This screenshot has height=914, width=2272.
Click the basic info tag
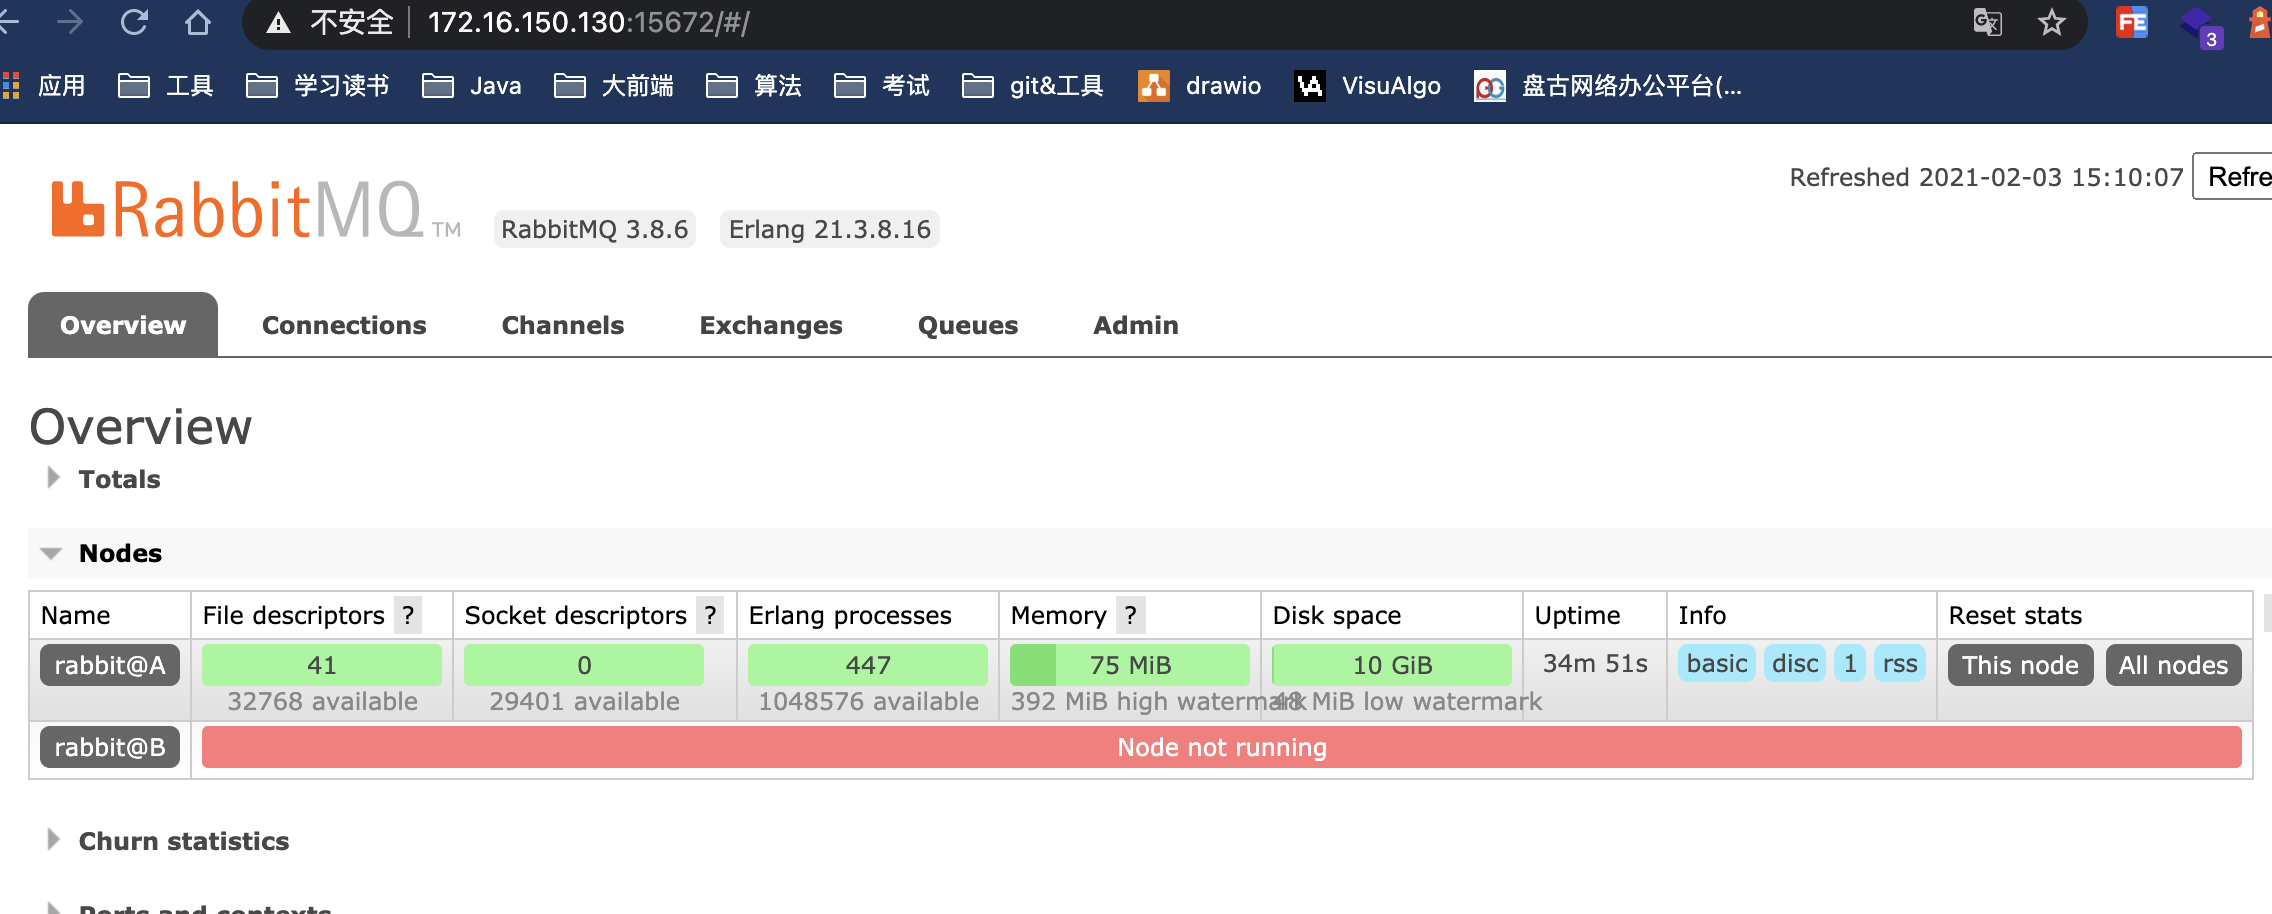click(1717, 664)
